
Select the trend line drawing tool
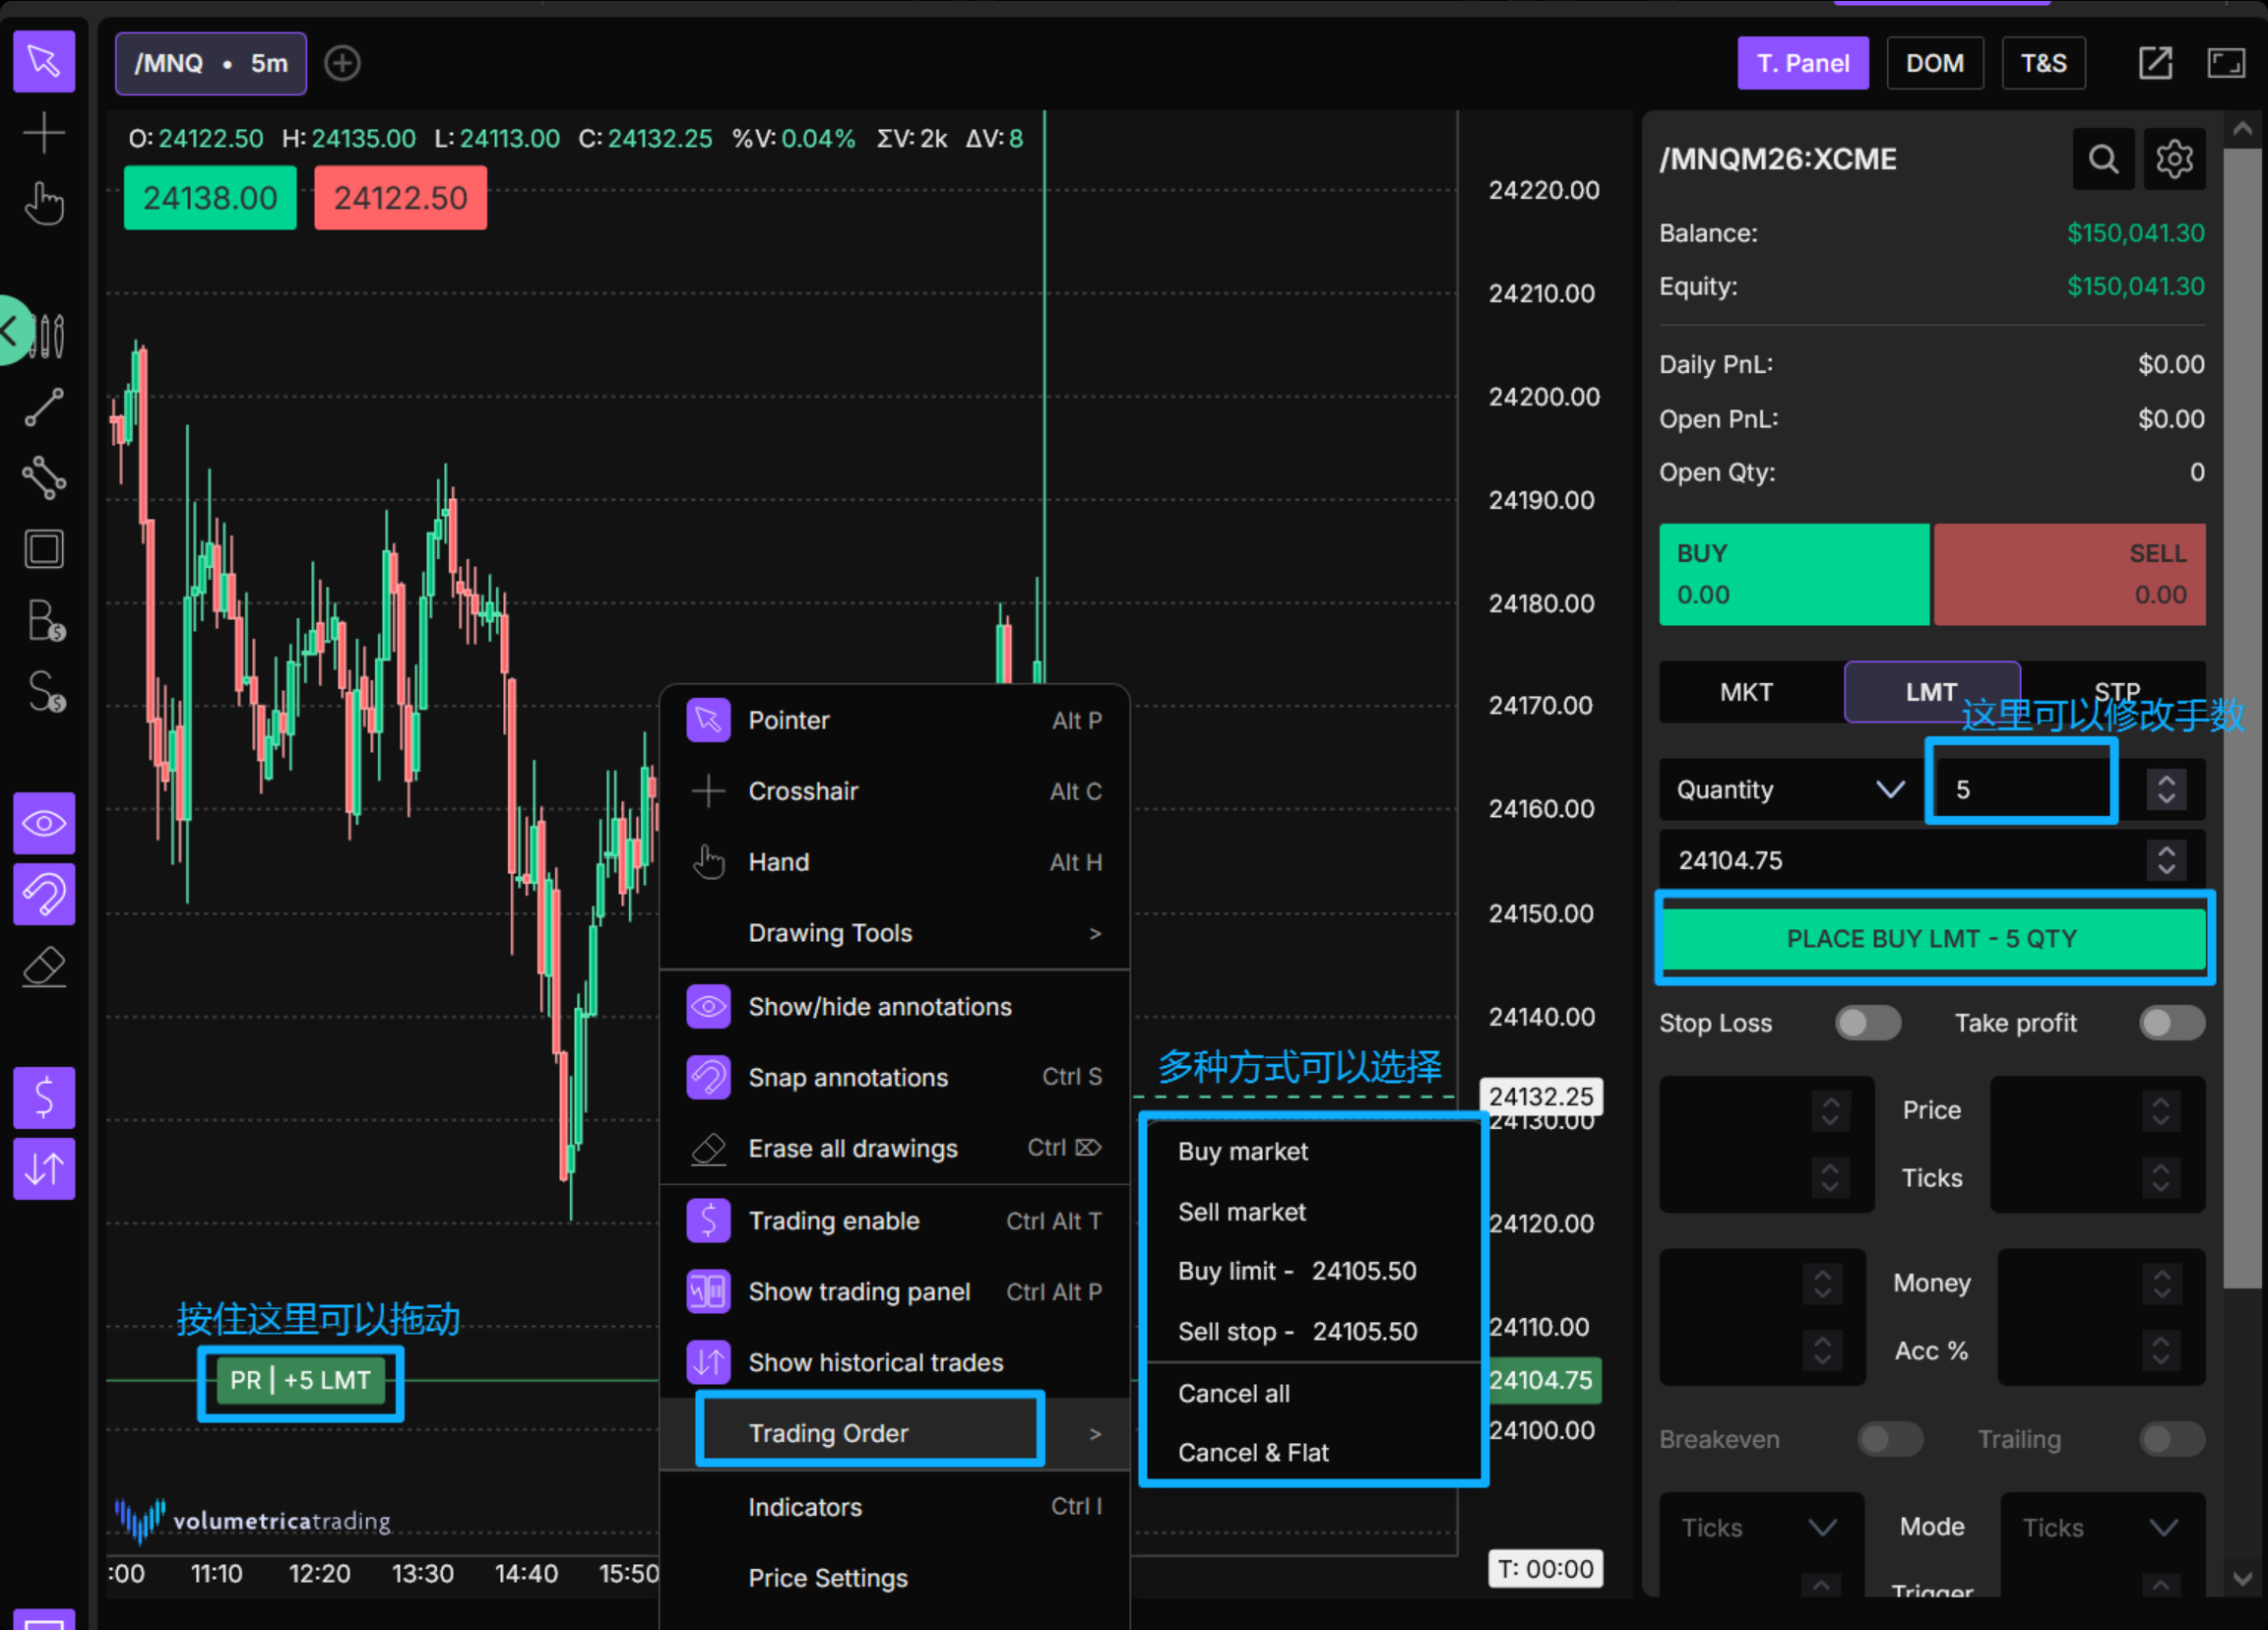[44, 407]
